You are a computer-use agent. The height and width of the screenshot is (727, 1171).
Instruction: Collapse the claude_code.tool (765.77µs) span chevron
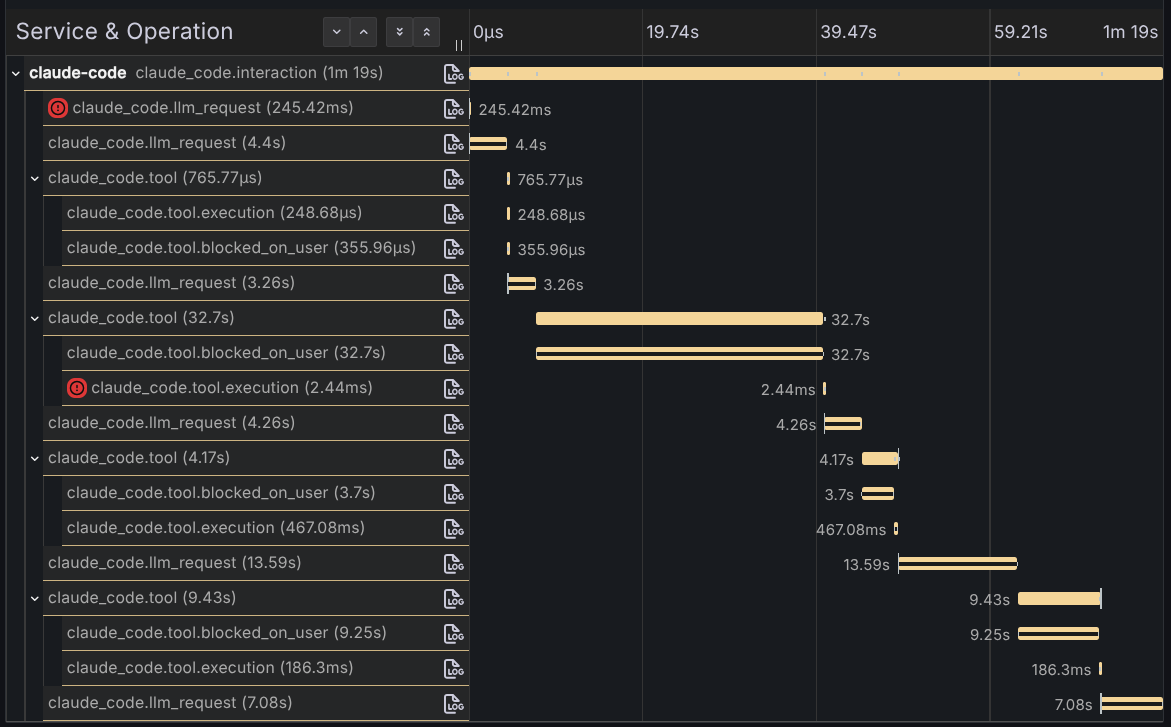35,178
